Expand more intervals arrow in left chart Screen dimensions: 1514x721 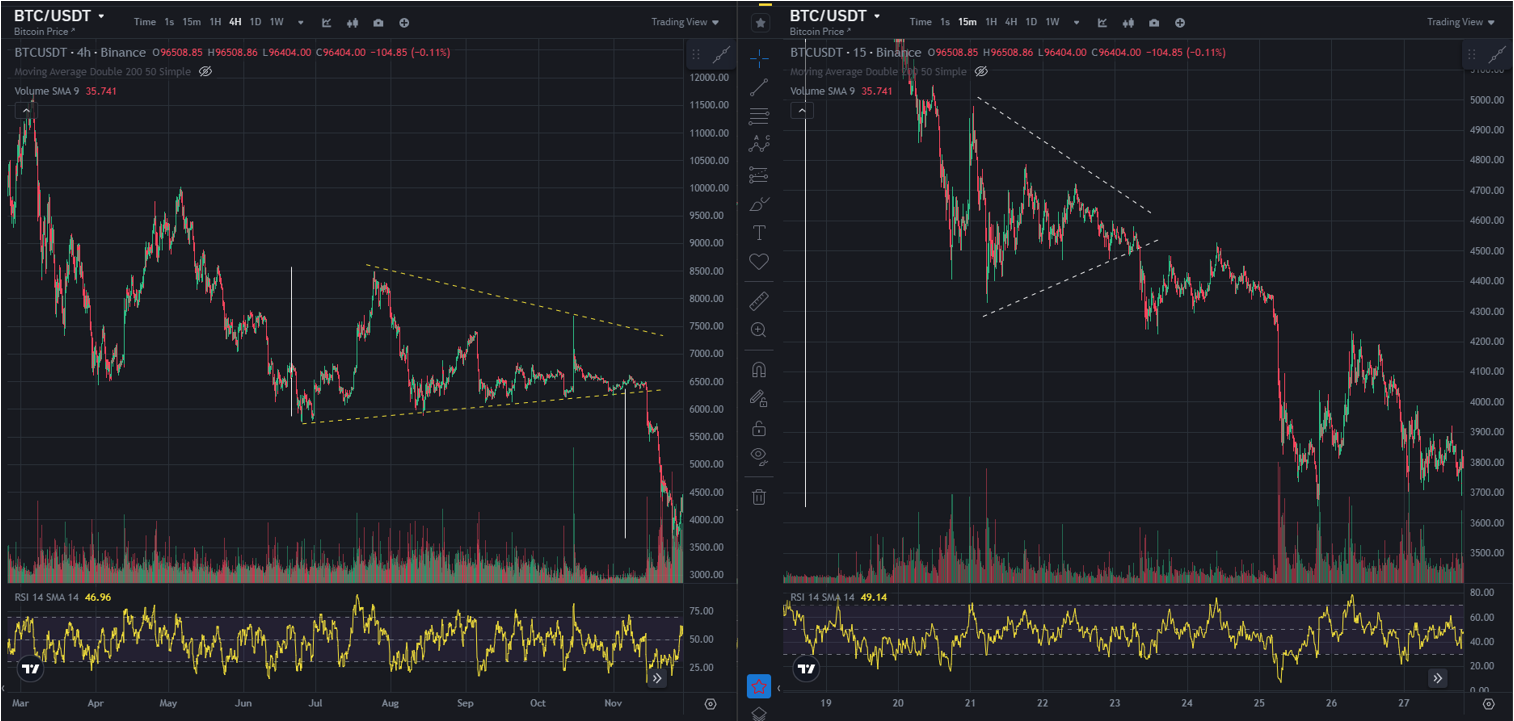click(x=301, y=22)
